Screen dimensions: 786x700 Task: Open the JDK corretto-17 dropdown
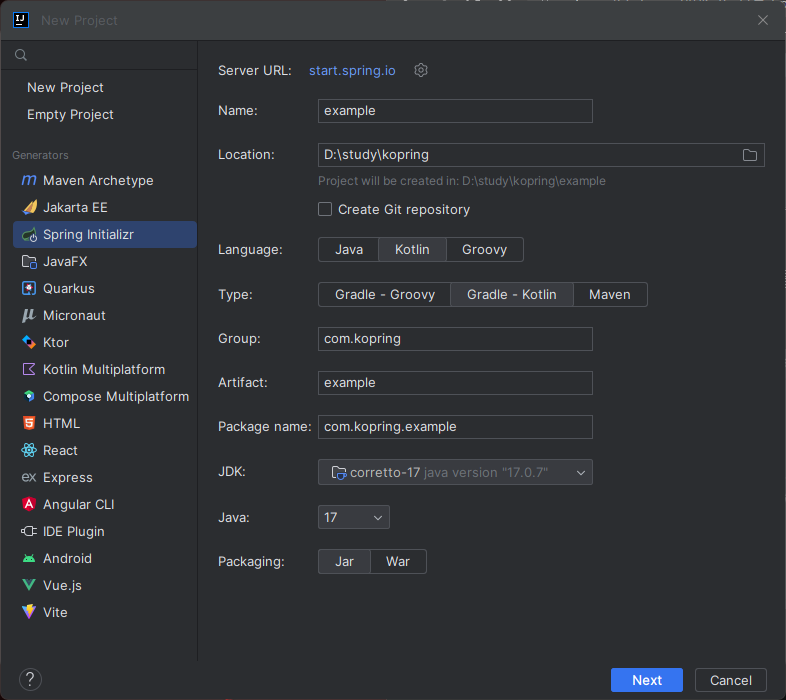click(455, 472)
